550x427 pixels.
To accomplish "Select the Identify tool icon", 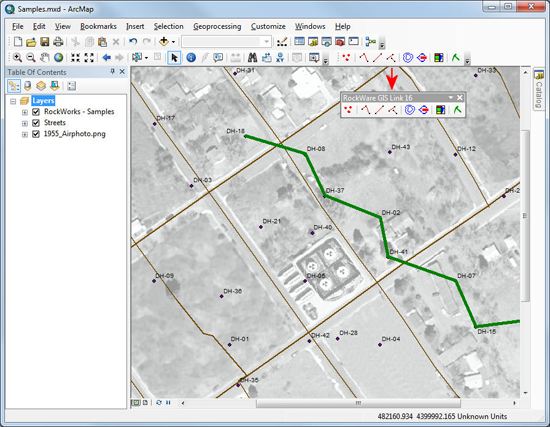I will click(191, 58).
